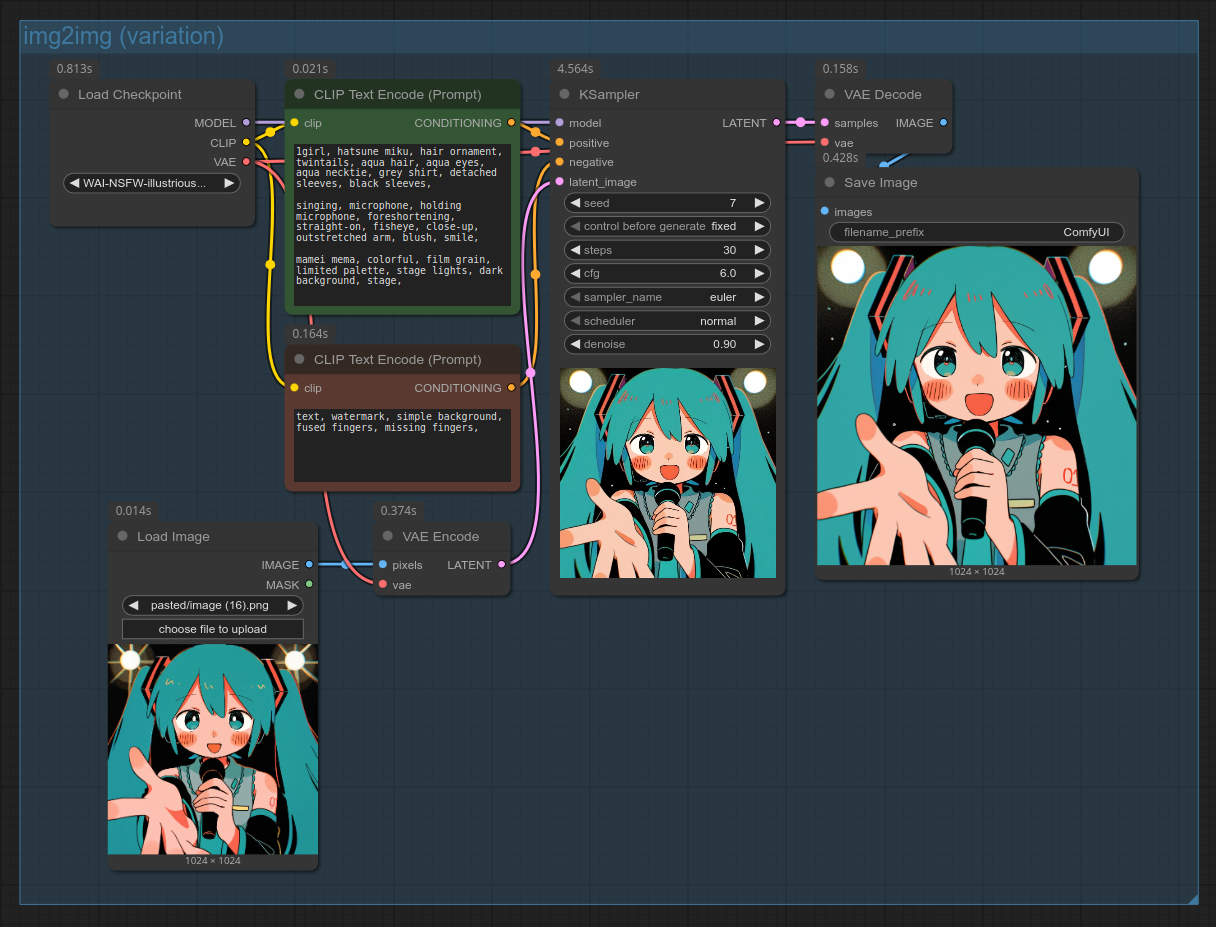Select the next checkpoint with the right arrow
This screenshot has width=1216, height=927.
pos(229,183)
